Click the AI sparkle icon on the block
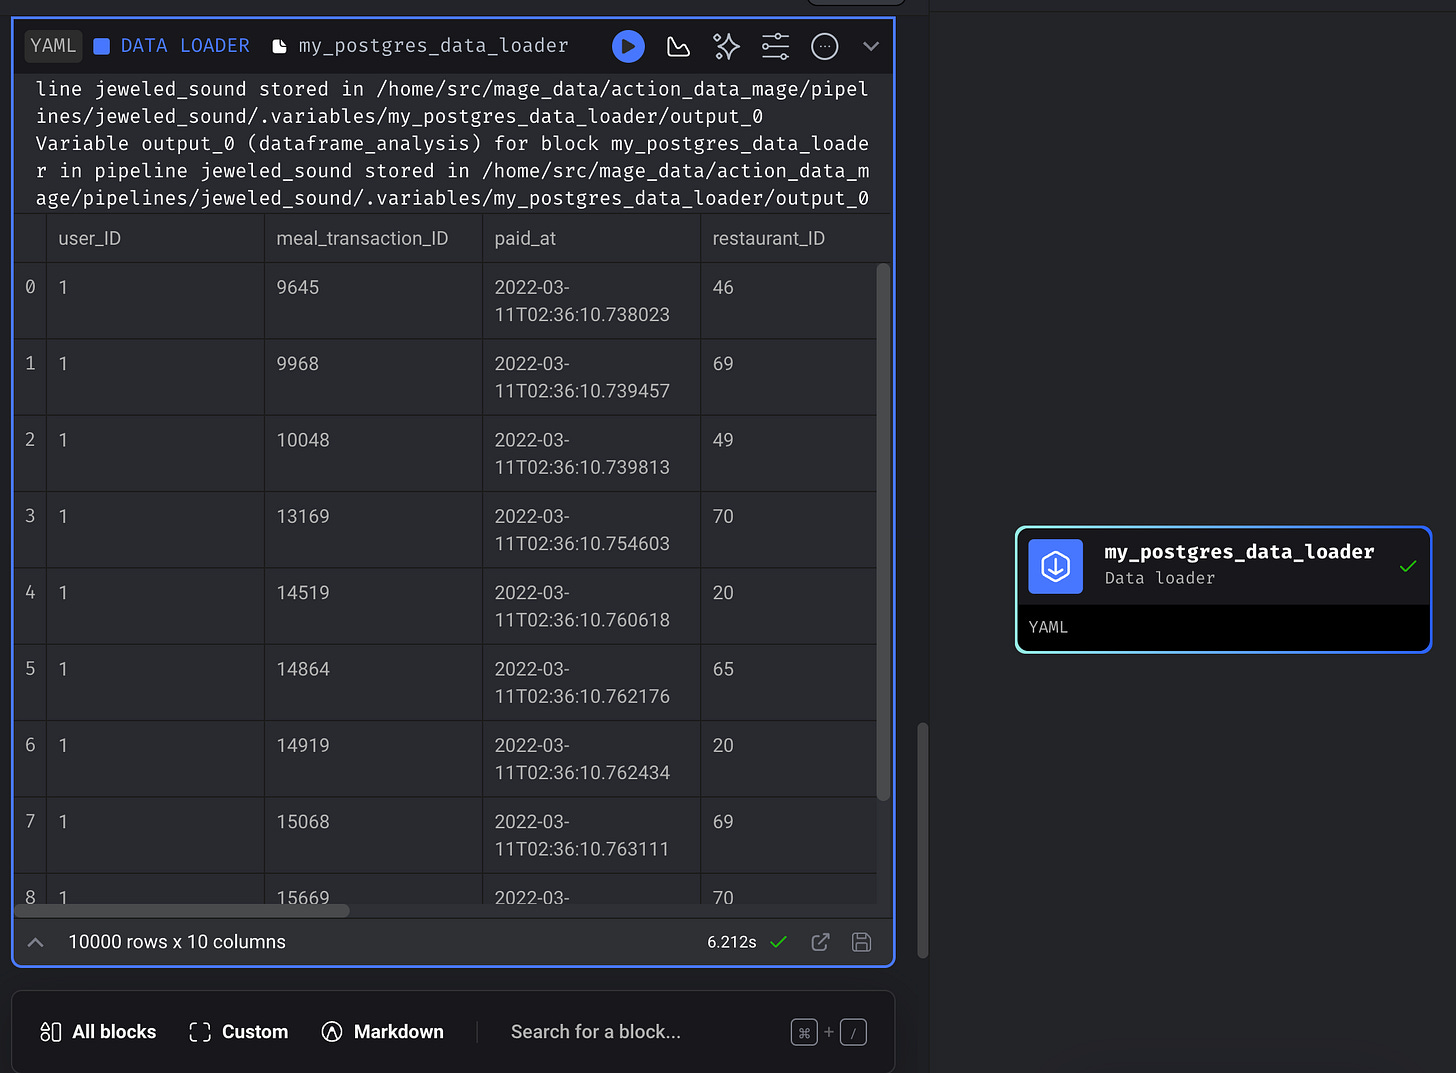1456x1073 pixels. point(726,46)
